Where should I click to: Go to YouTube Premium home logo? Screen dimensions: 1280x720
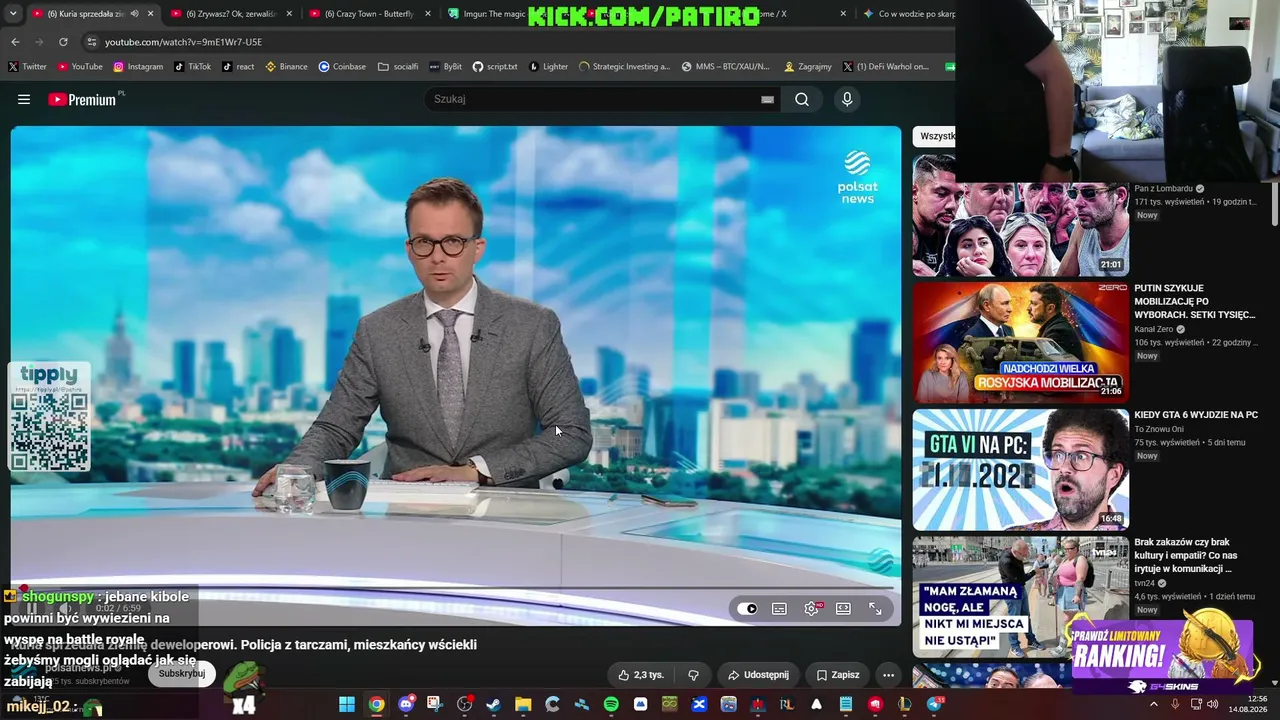84,99
